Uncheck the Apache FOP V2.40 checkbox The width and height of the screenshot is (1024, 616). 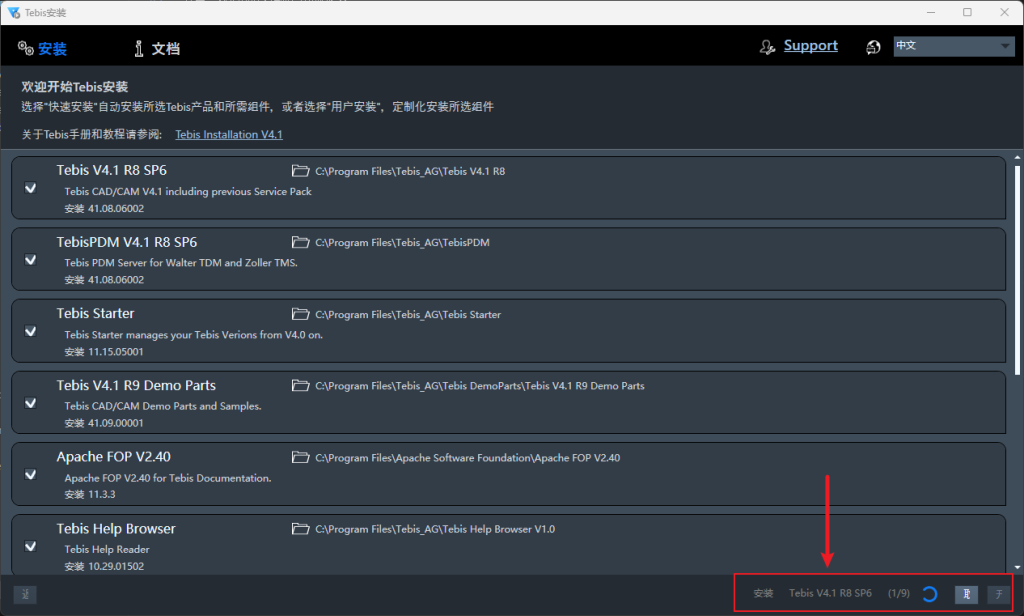click(x=30, y=474)
